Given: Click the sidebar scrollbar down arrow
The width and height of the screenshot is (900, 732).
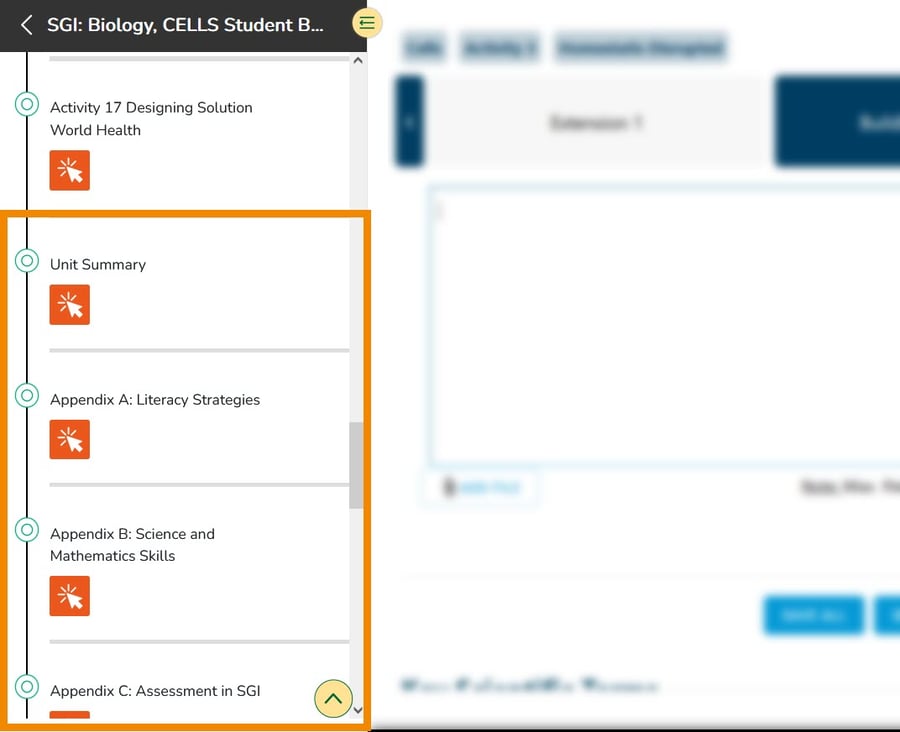Looking at the screenshot, I should click(x=358, y=710).
